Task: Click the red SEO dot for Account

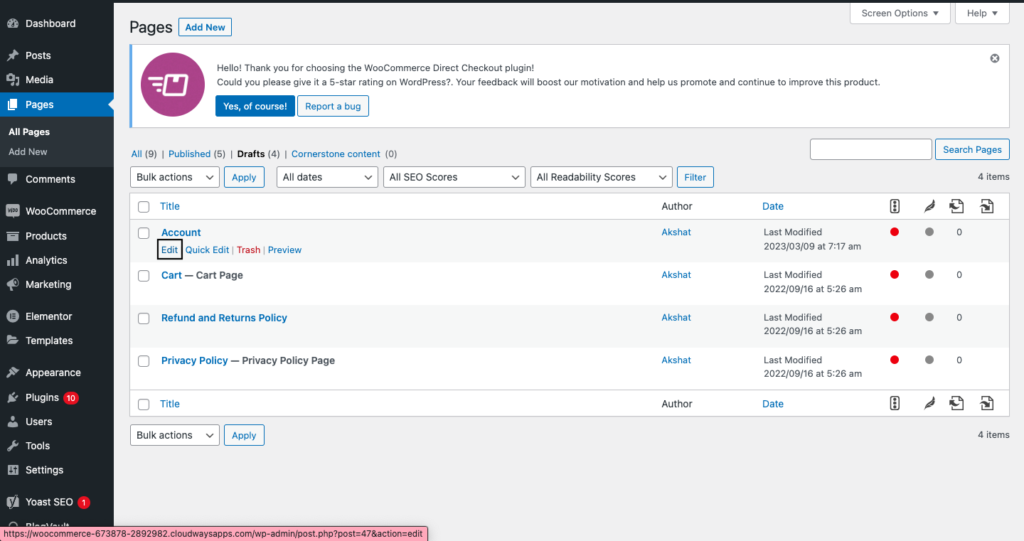Action: [x=895, y=232]
